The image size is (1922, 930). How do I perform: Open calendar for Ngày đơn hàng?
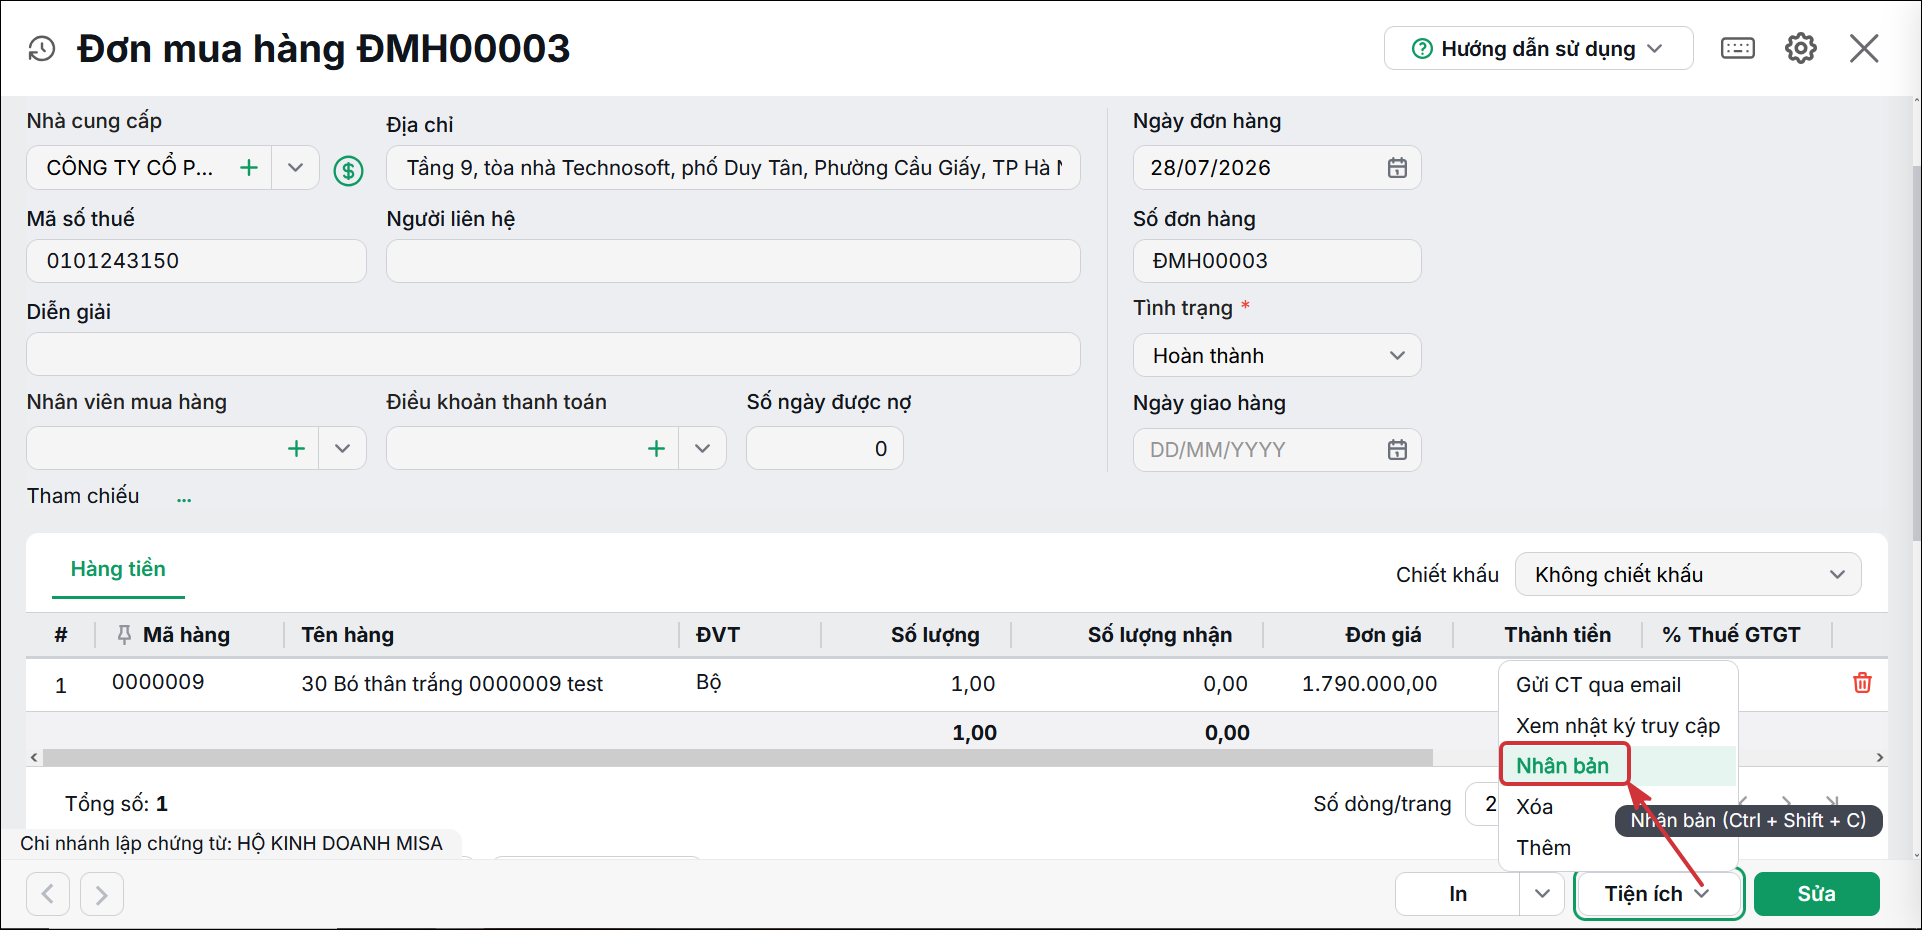(x=1397, y=168)
